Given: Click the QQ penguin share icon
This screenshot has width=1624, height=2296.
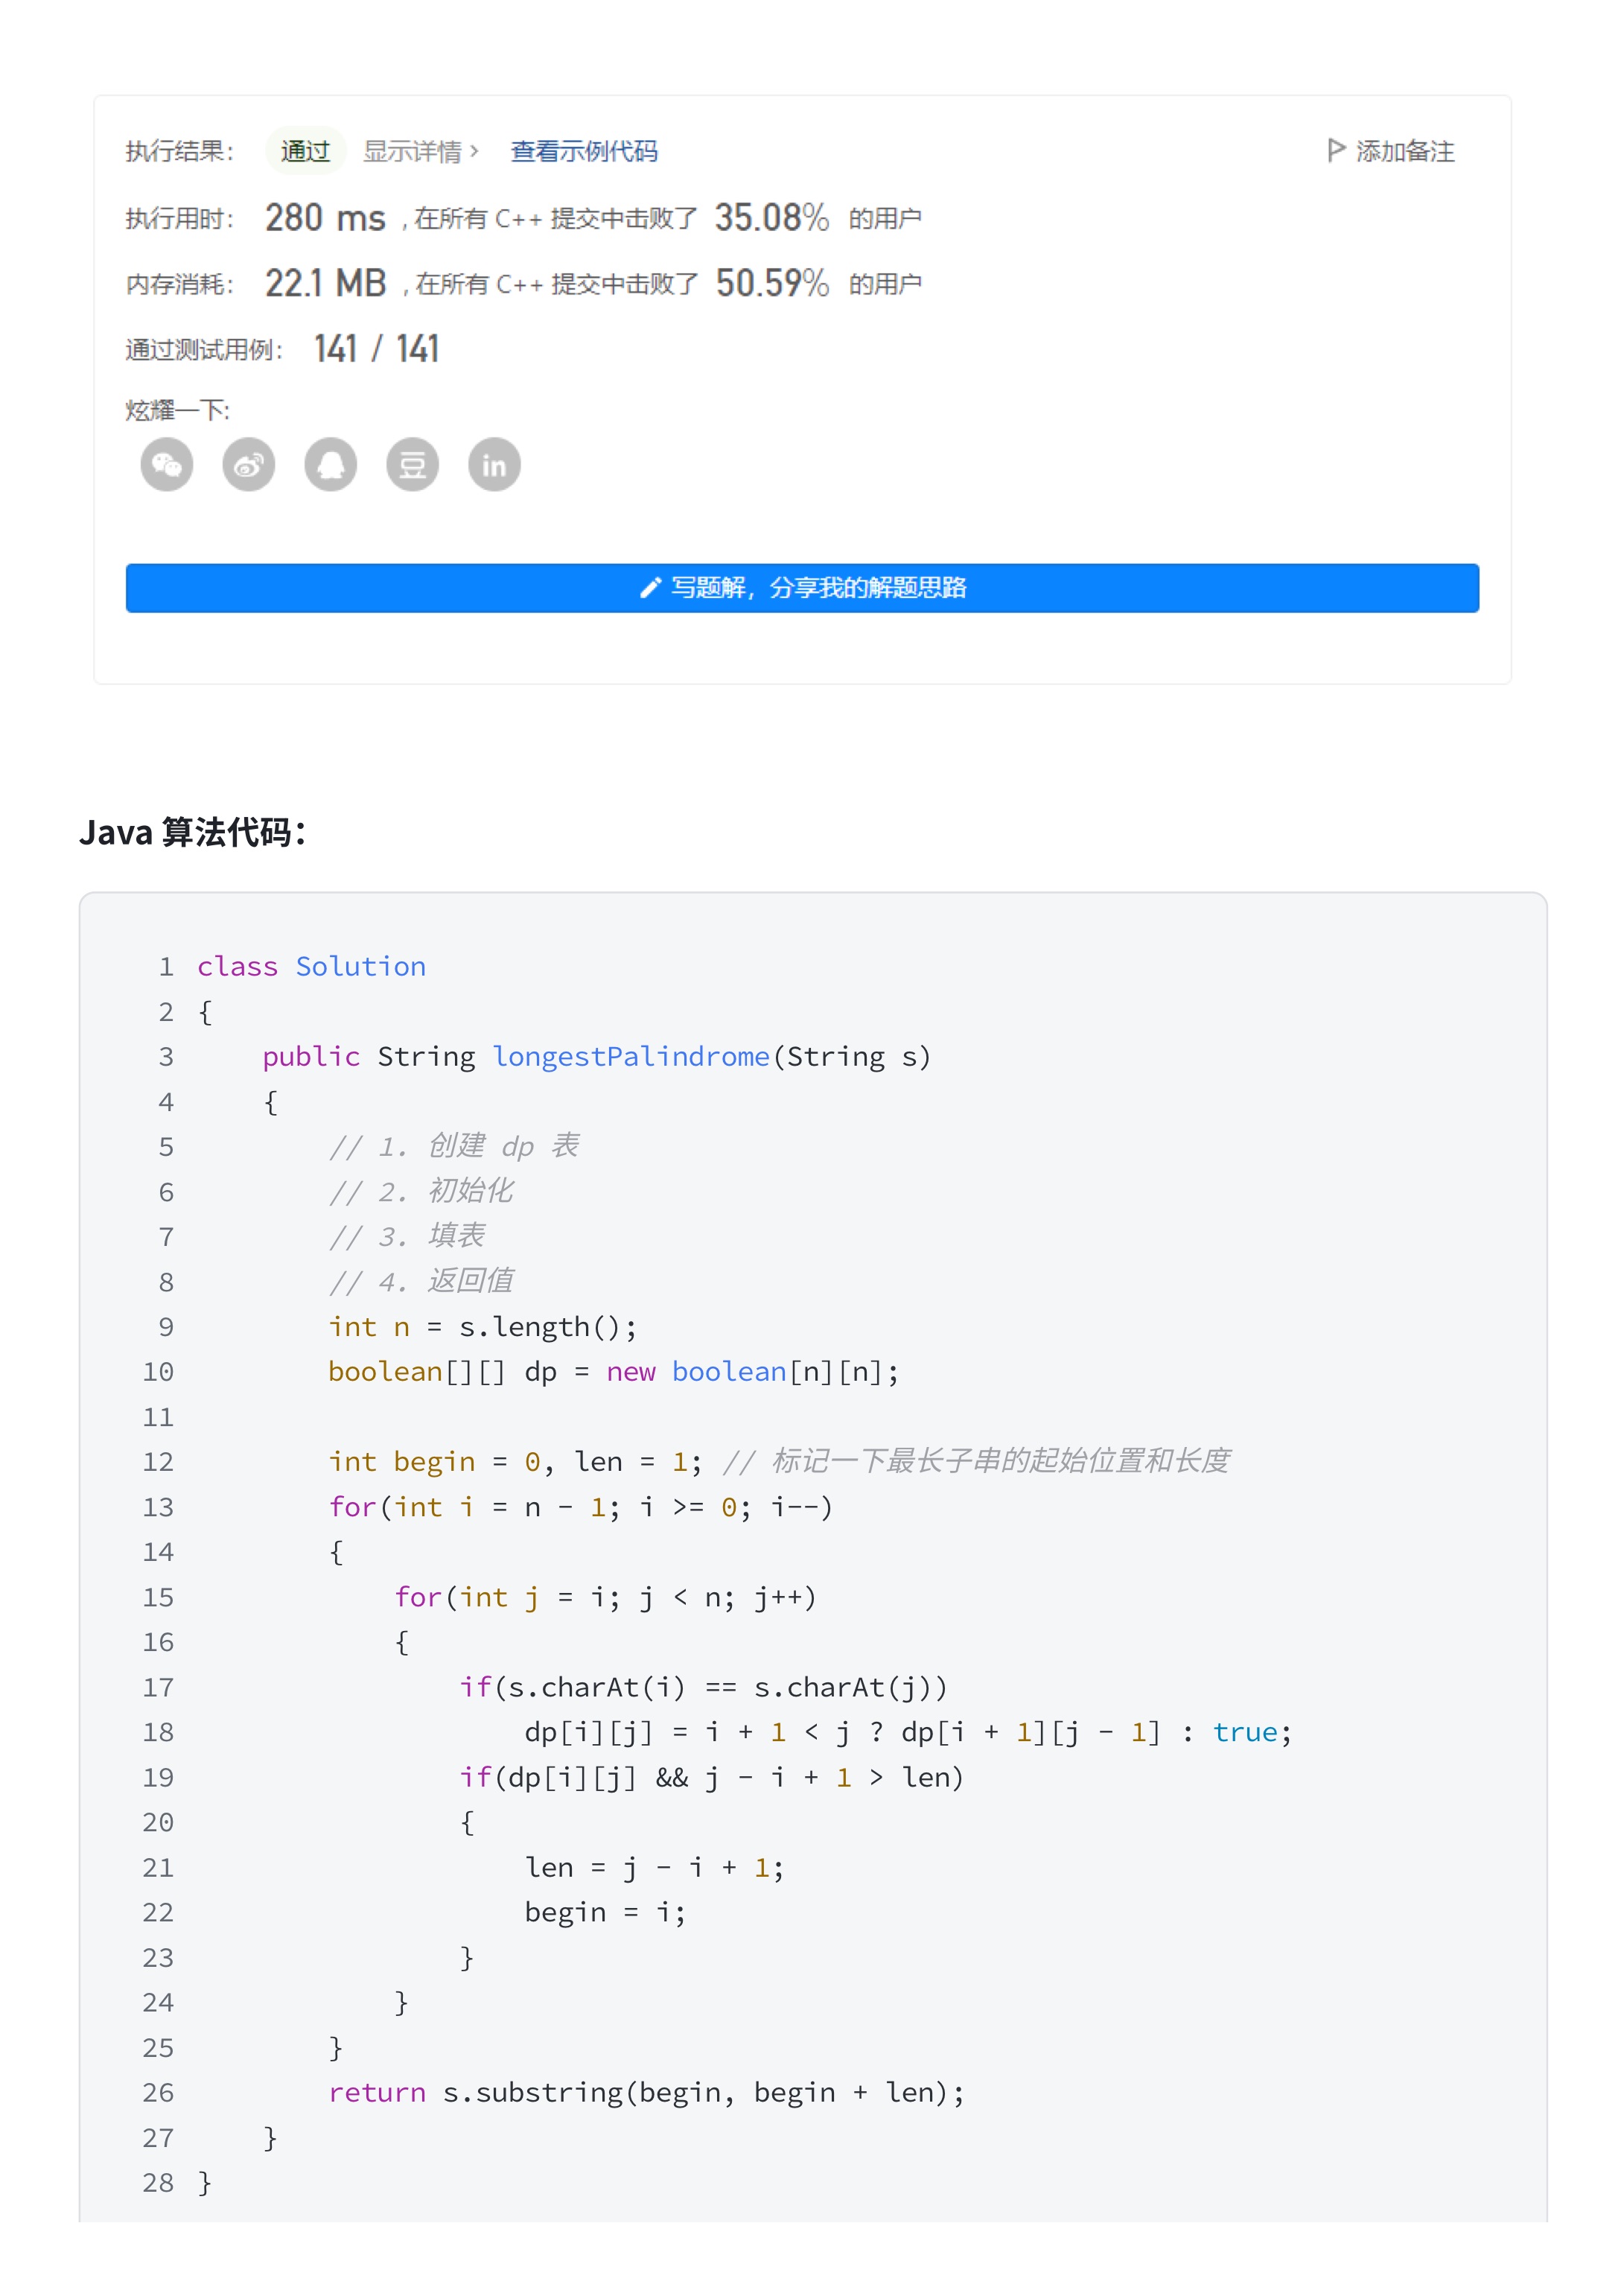Looking at the screenshot, I should tap(330, 465).
